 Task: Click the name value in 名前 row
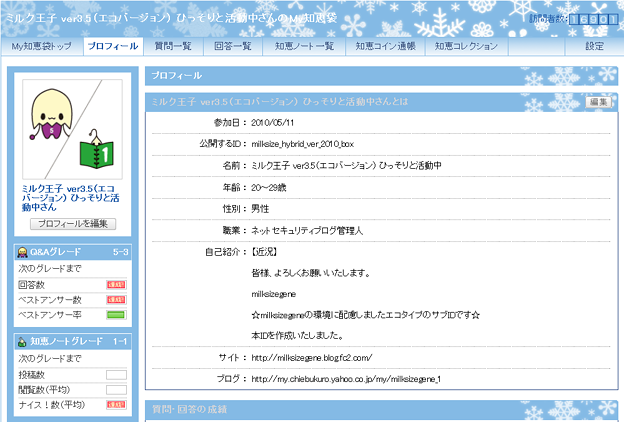[x=346, y=166]
